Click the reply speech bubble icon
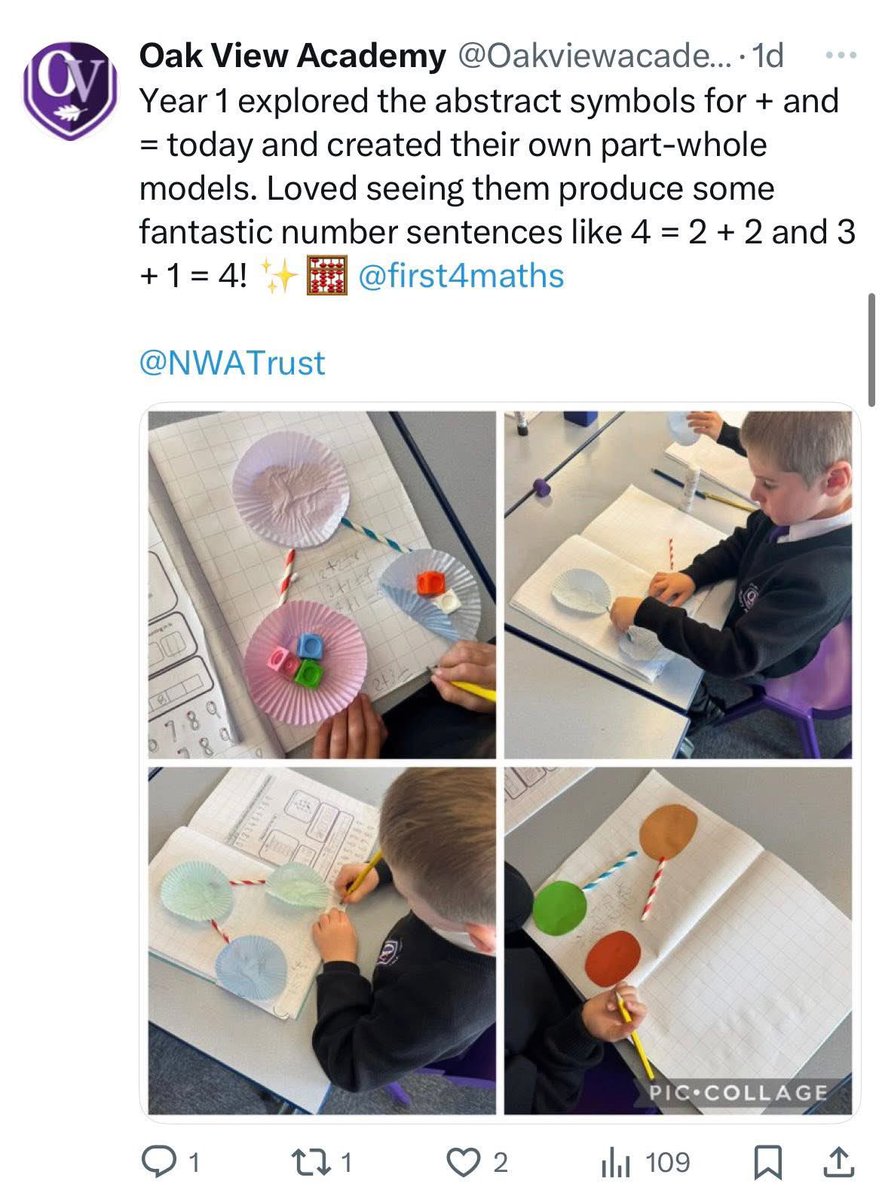This screenshot has height=1199, width=882. [158, 1161]
